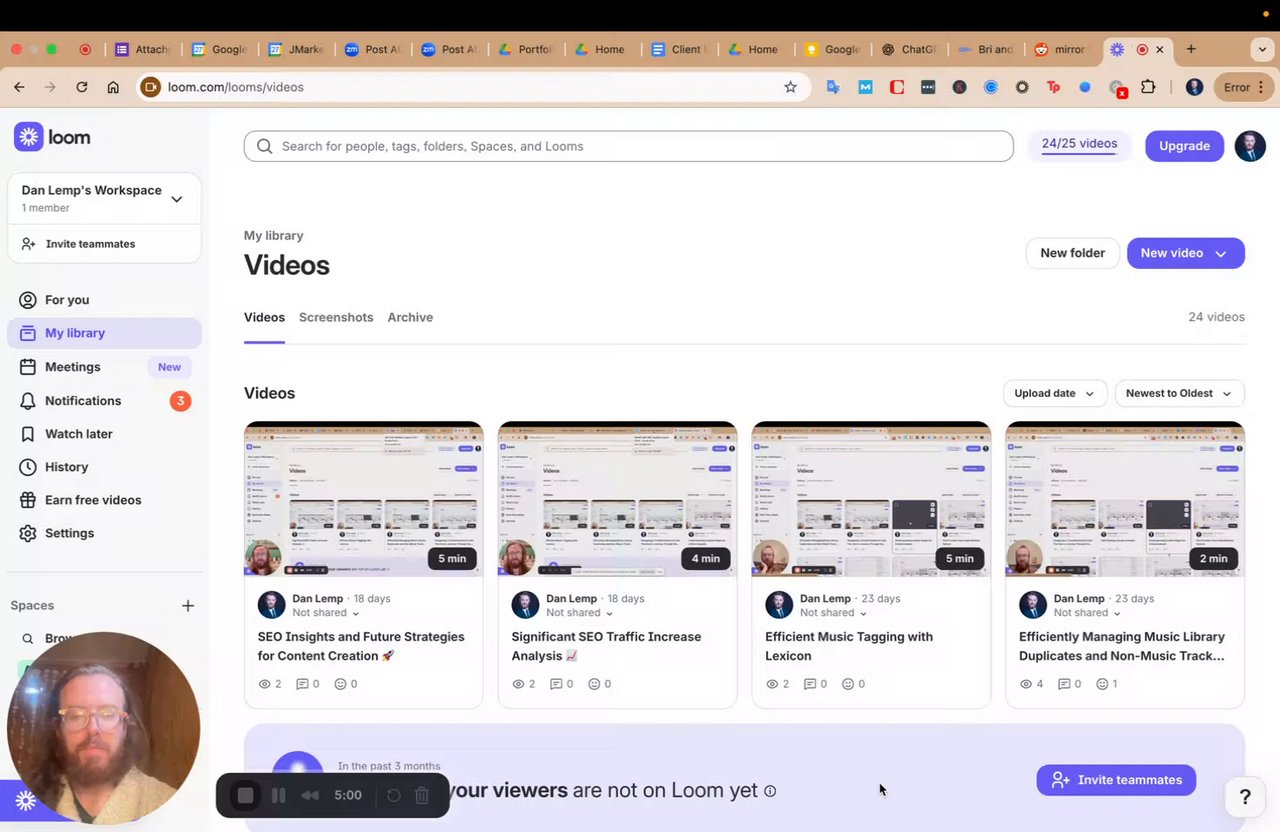This screenshot has height=832, width=1280.
Task: Open the 24/25 videos usage link
Action: tap(1079, 144)
